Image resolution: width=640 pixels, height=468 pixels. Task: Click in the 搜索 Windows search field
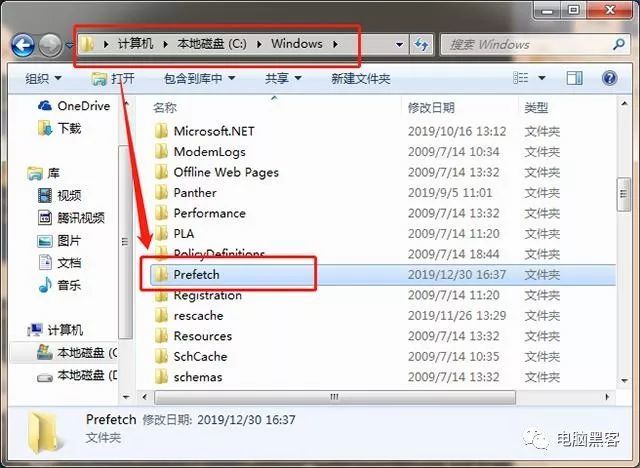[x=526, y=44]
